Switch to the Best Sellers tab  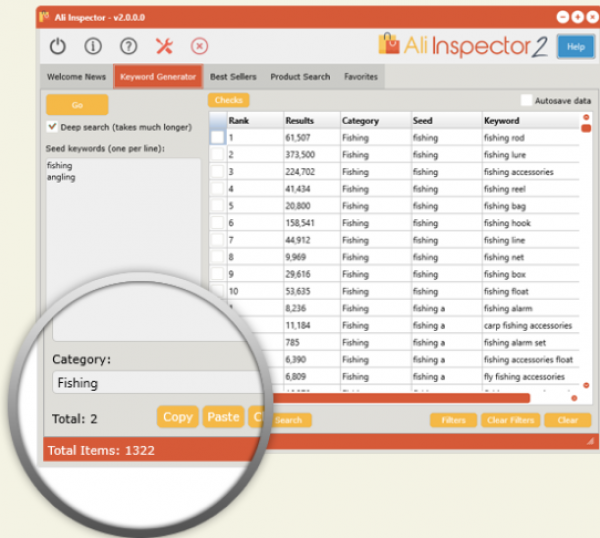tap(233, 77)
